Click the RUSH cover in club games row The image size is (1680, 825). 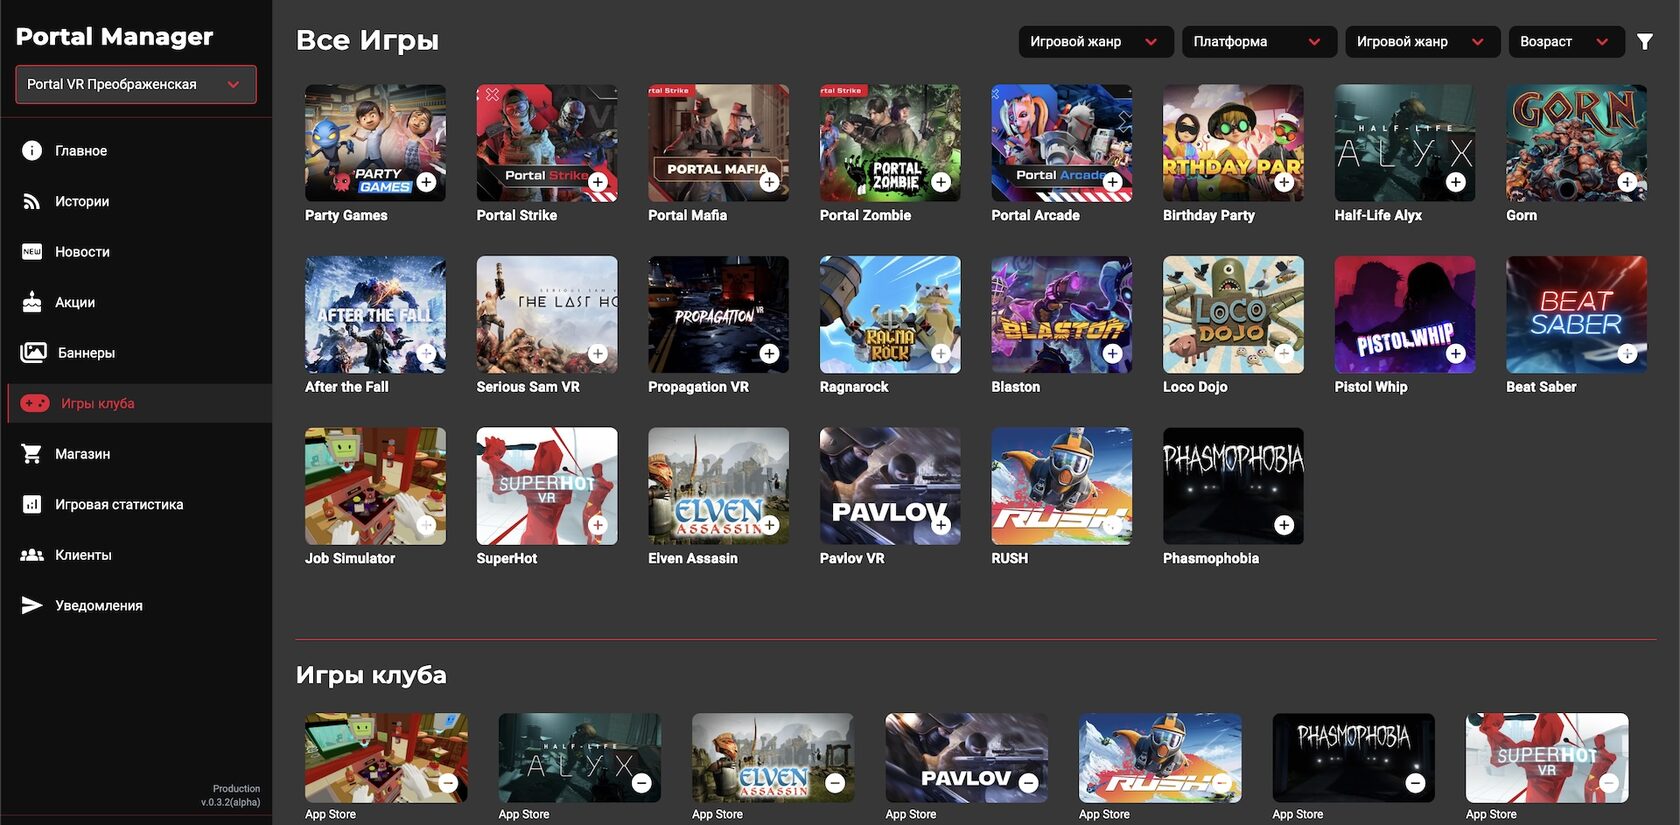[x=1160, y=758]
